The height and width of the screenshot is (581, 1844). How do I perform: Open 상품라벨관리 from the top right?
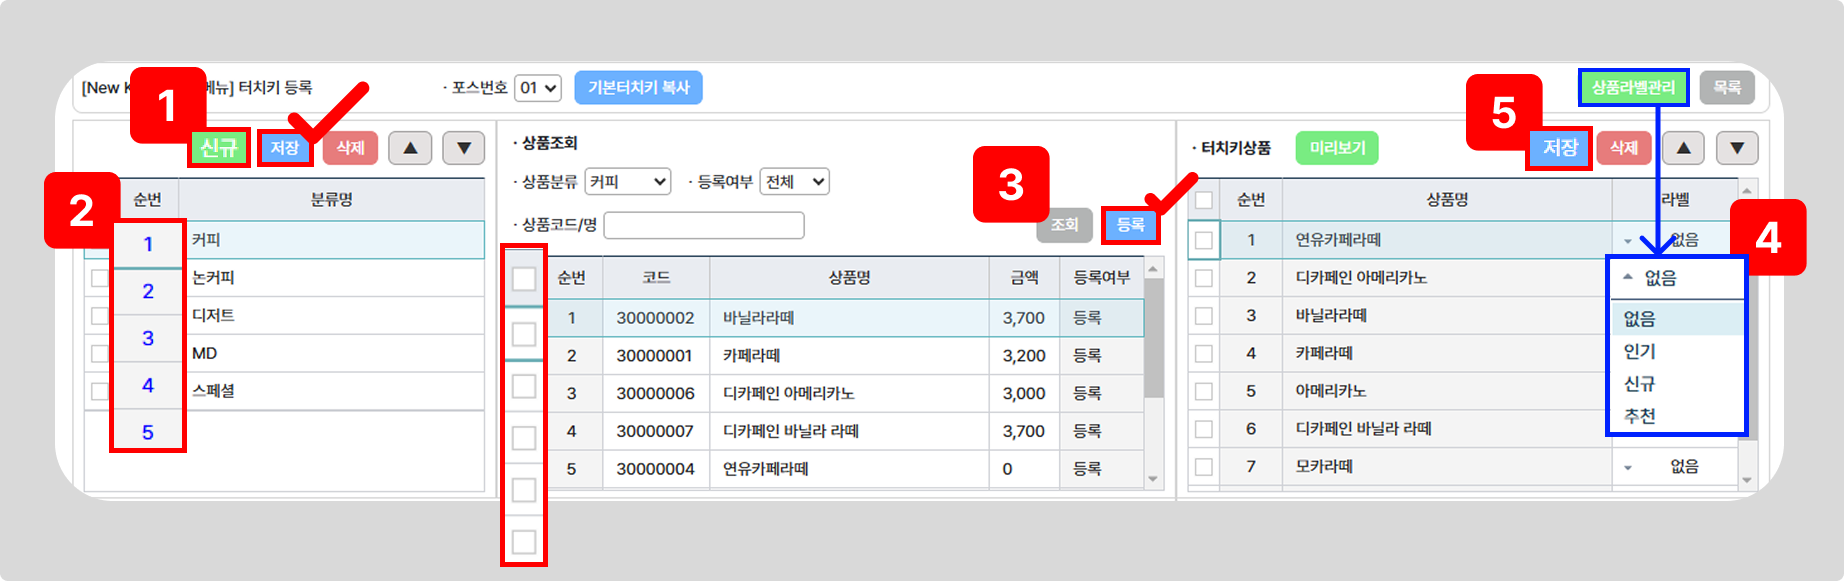[1633, 88]
